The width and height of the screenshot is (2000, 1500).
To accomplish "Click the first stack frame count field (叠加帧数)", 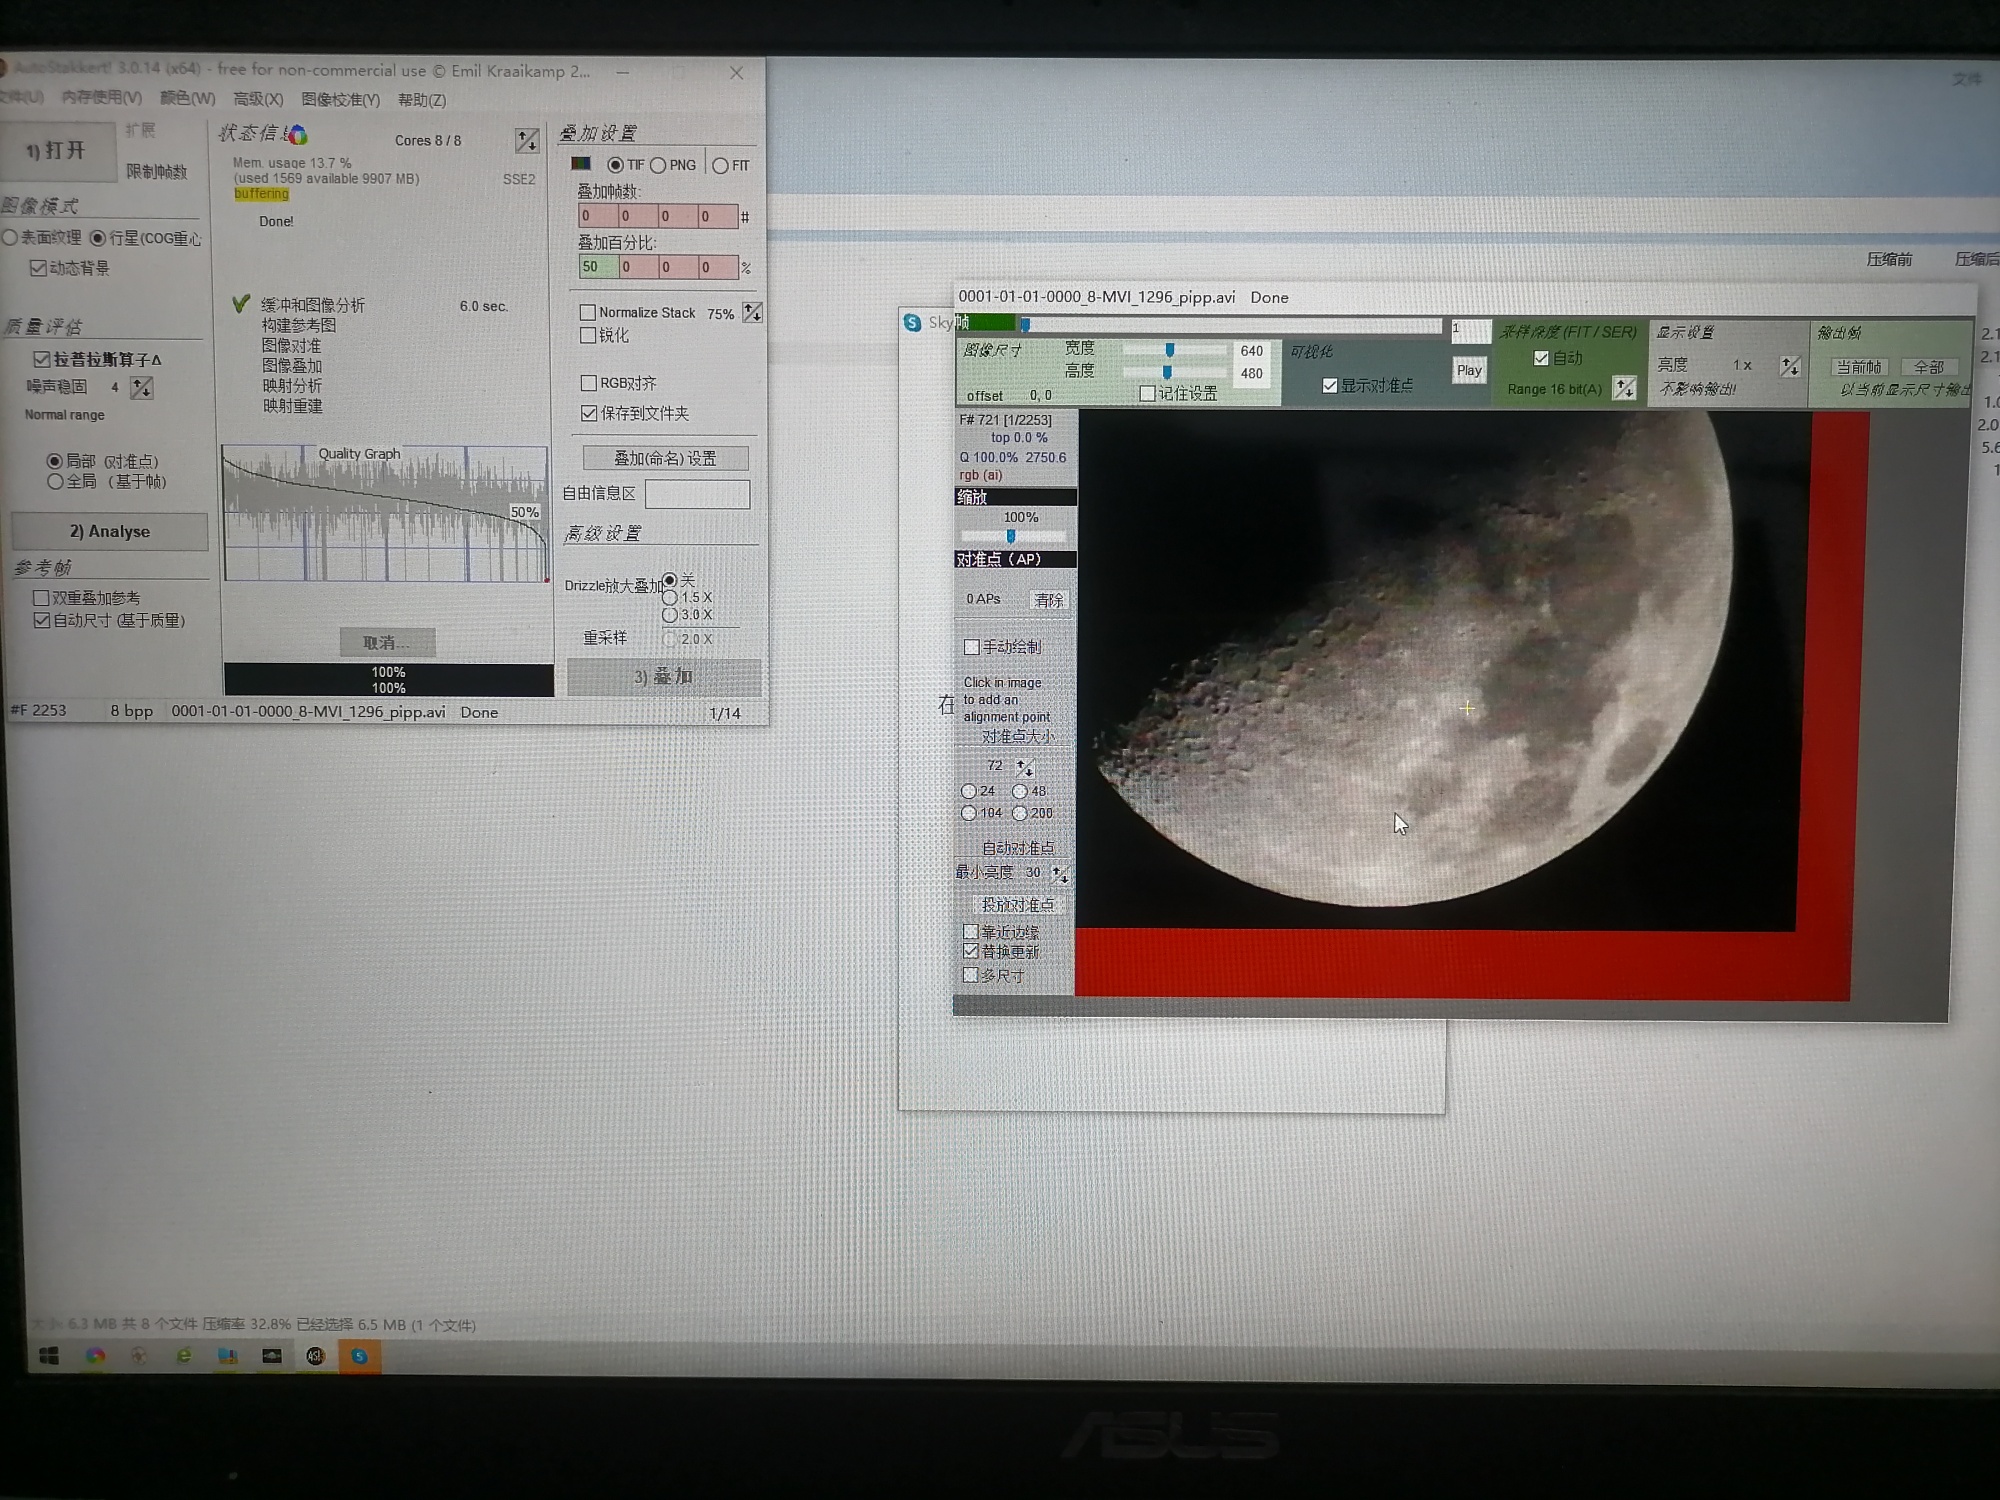I will tap(598, 216).
